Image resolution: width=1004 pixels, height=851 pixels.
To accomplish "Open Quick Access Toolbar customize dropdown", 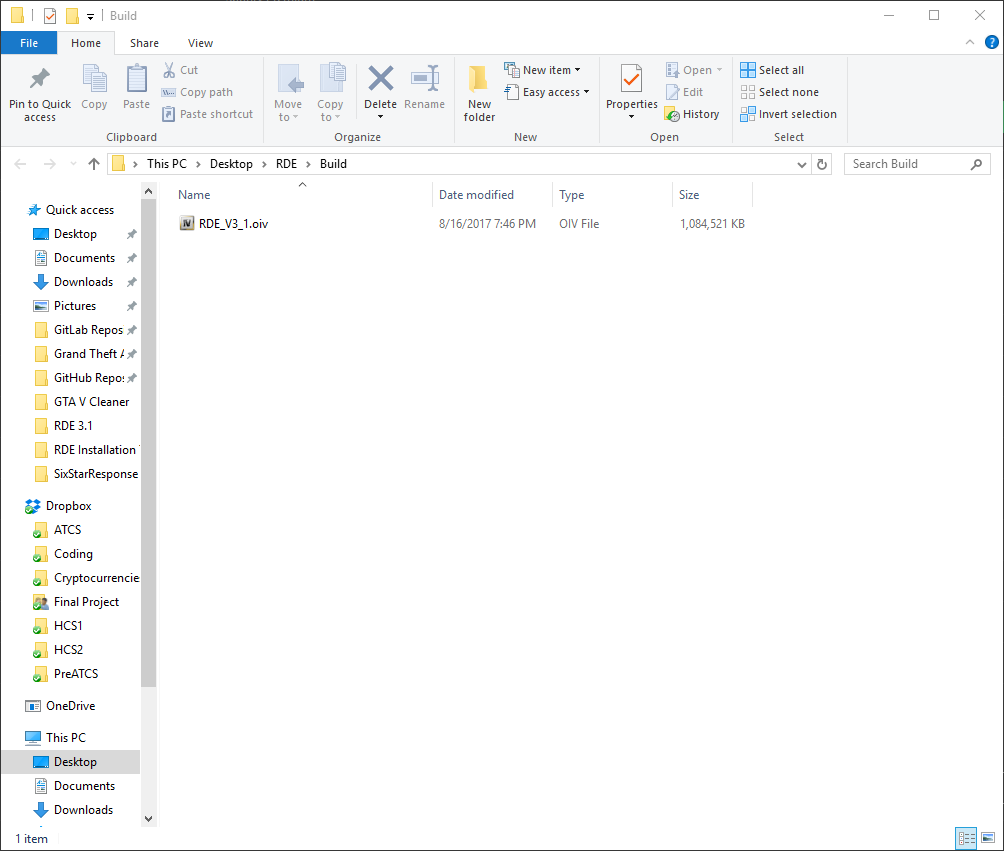I will coord(90,17).
